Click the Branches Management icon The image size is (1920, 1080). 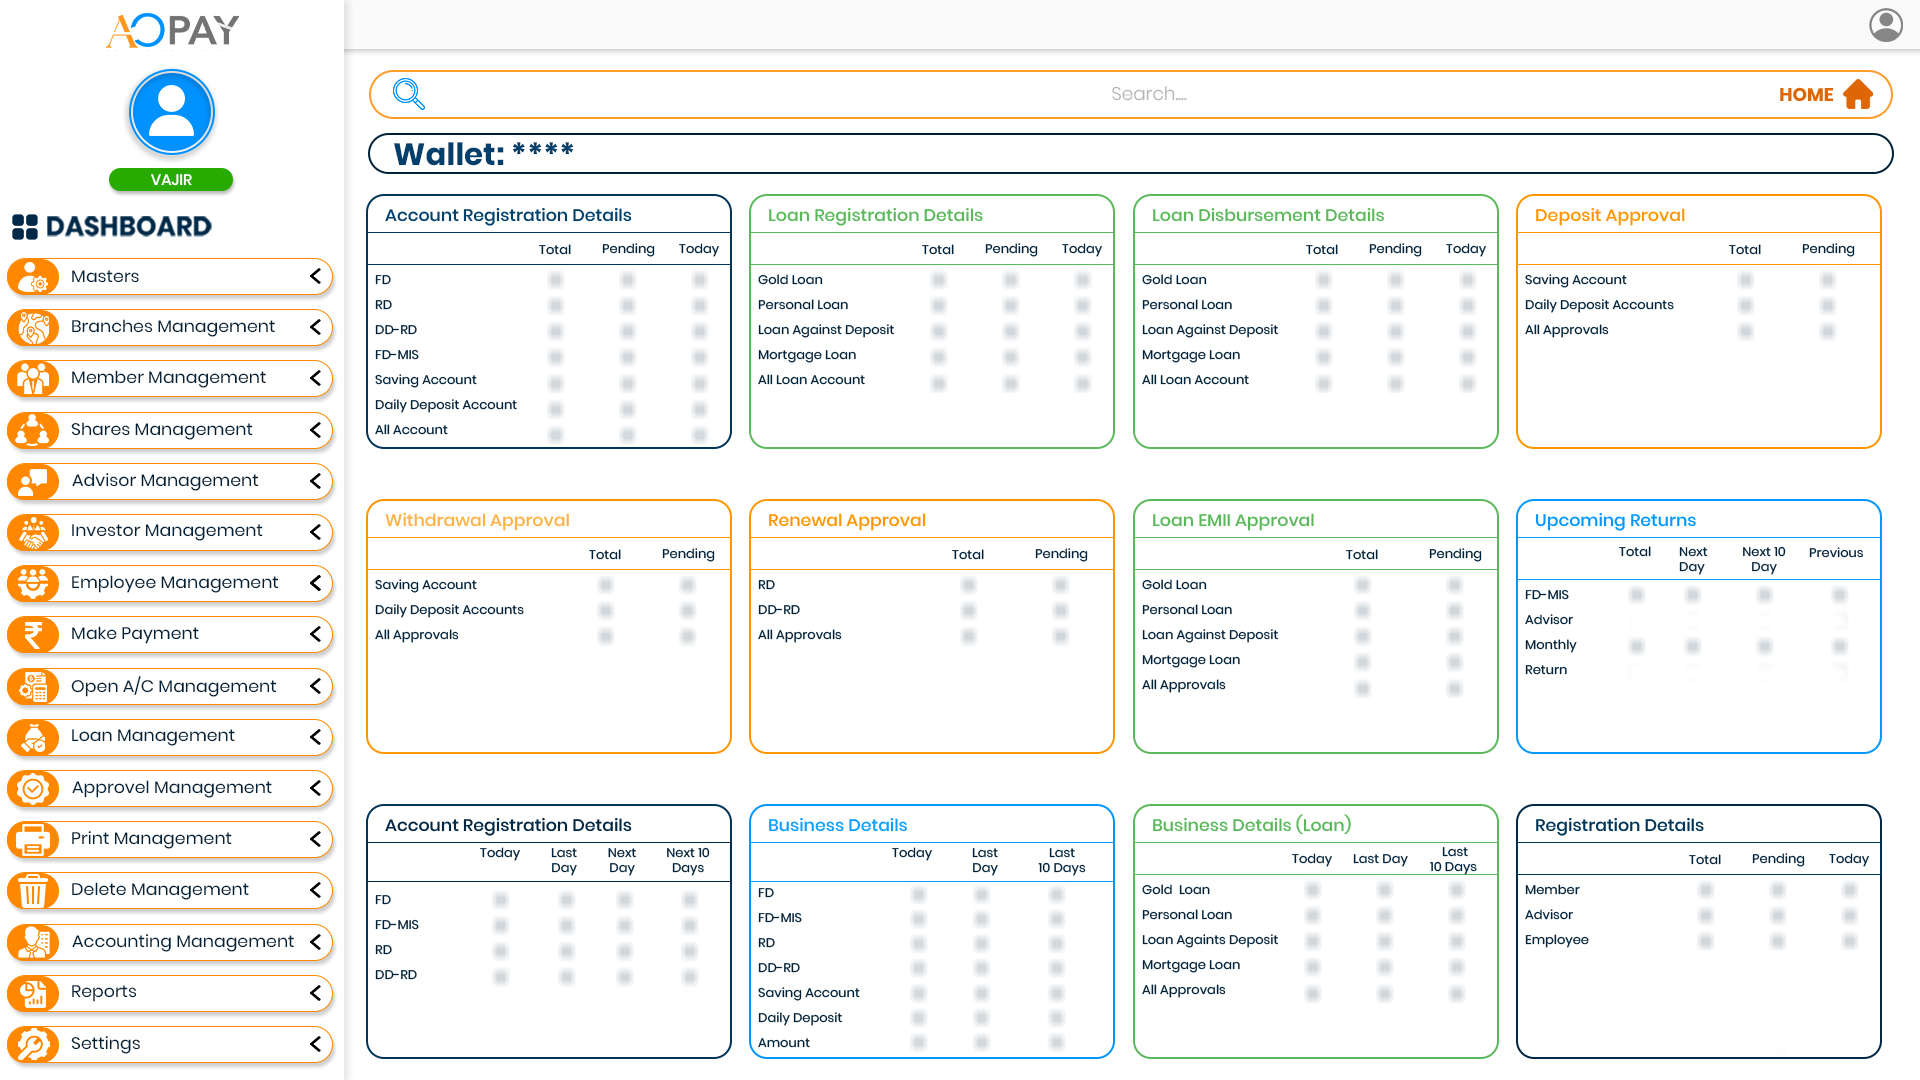point(34,327)
